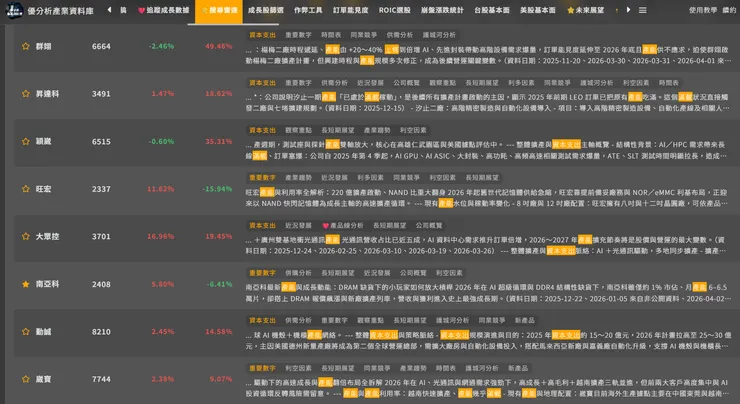Click the 49.46% value in 6664 row

point(219,46)
